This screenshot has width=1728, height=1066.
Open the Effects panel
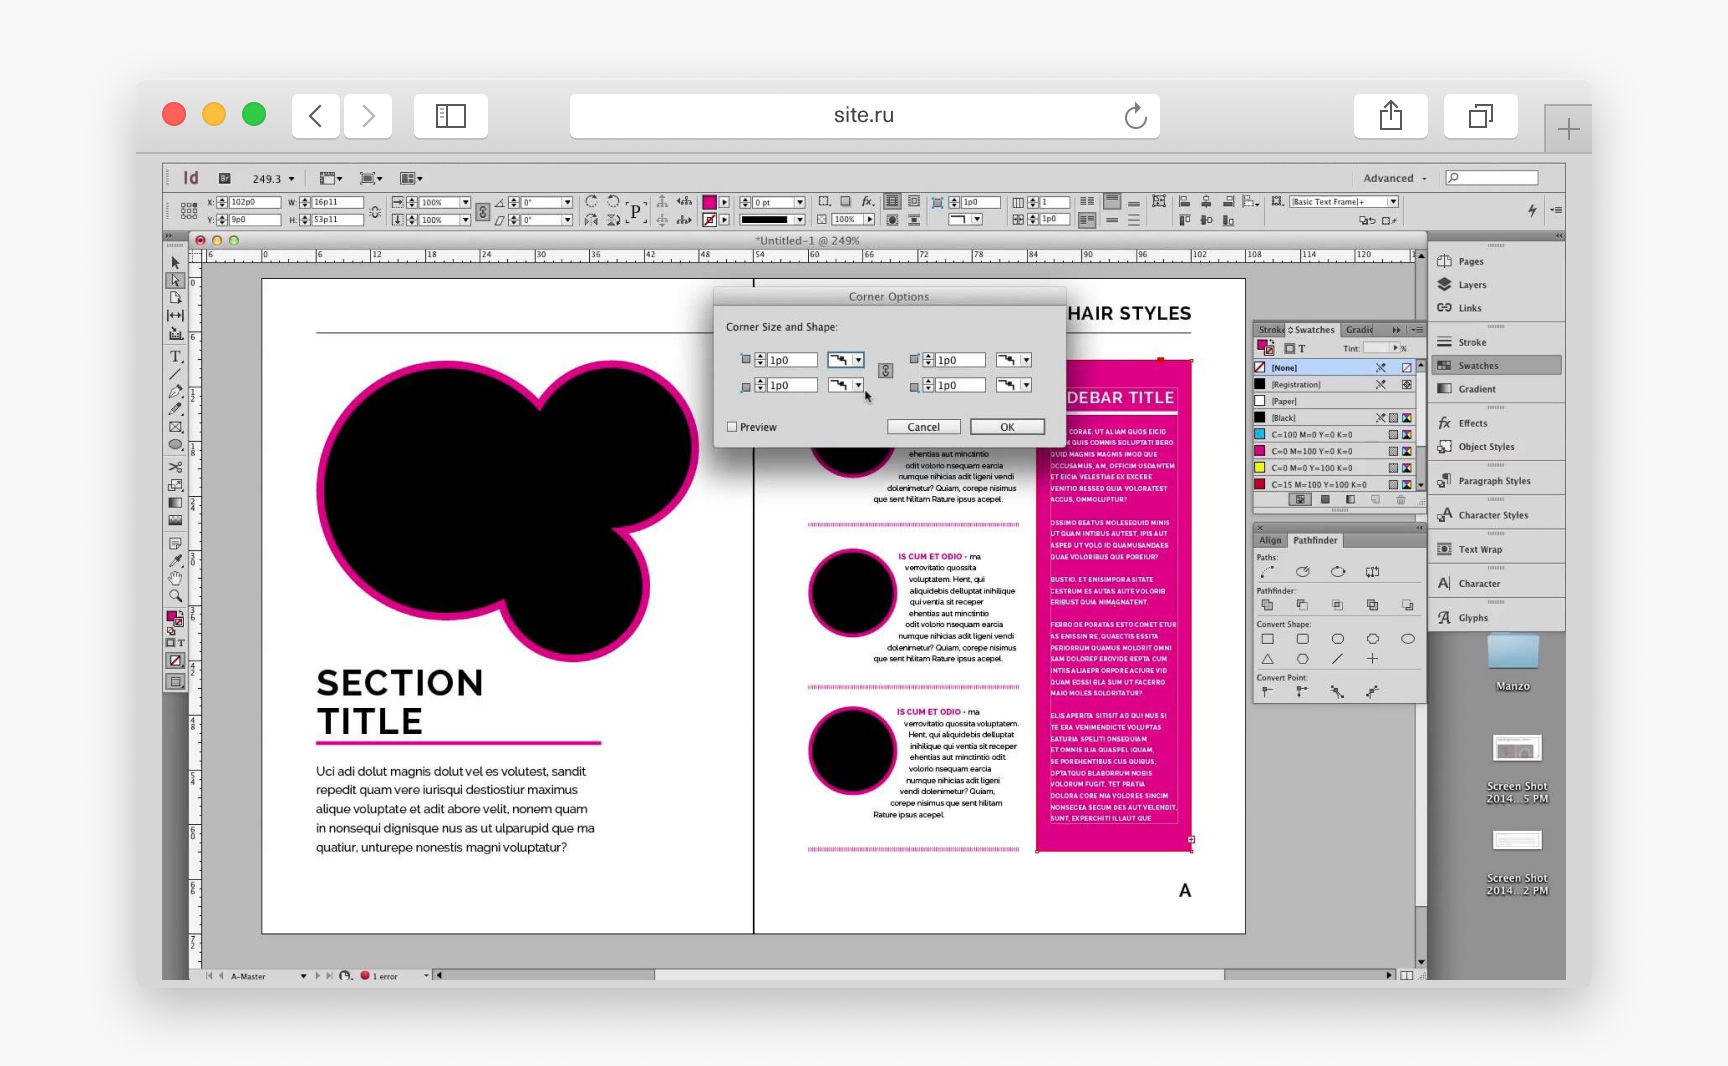1472,423
